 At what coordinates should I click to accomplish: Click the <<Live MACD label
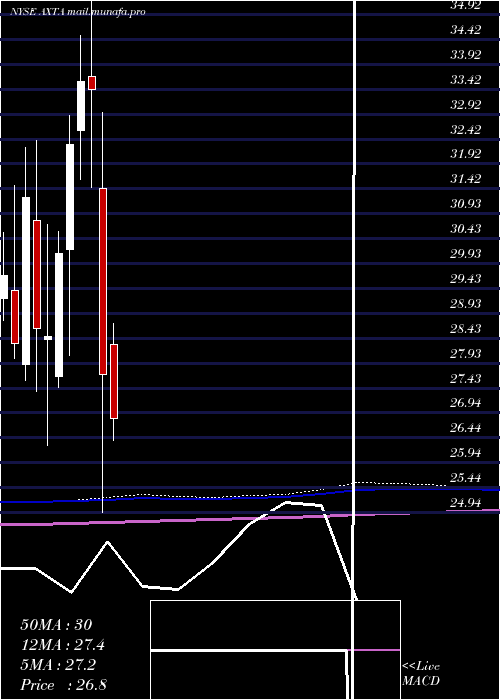(421, 674)
